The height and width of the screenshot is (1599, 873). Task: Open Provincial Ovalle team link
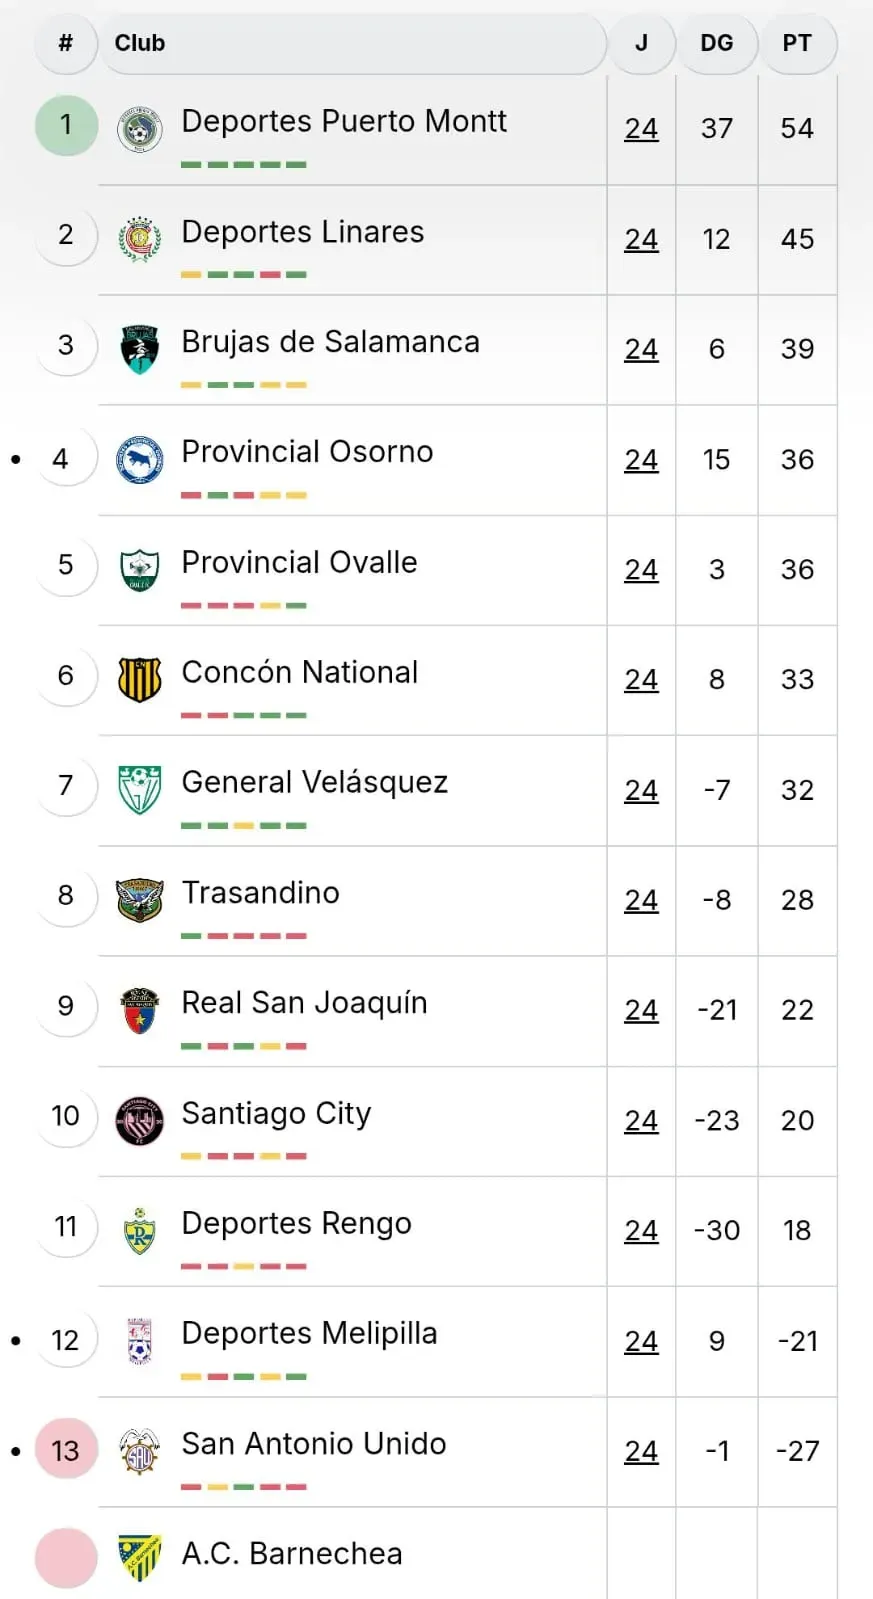(x=299, y=562)
